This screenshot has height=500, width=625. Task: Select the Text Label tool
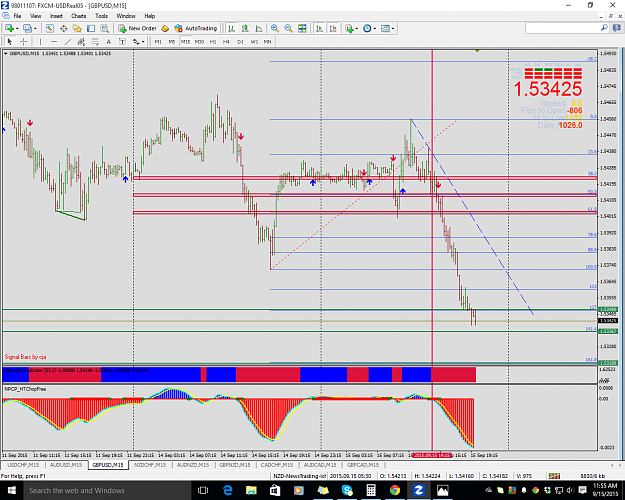tap(122, 41)
